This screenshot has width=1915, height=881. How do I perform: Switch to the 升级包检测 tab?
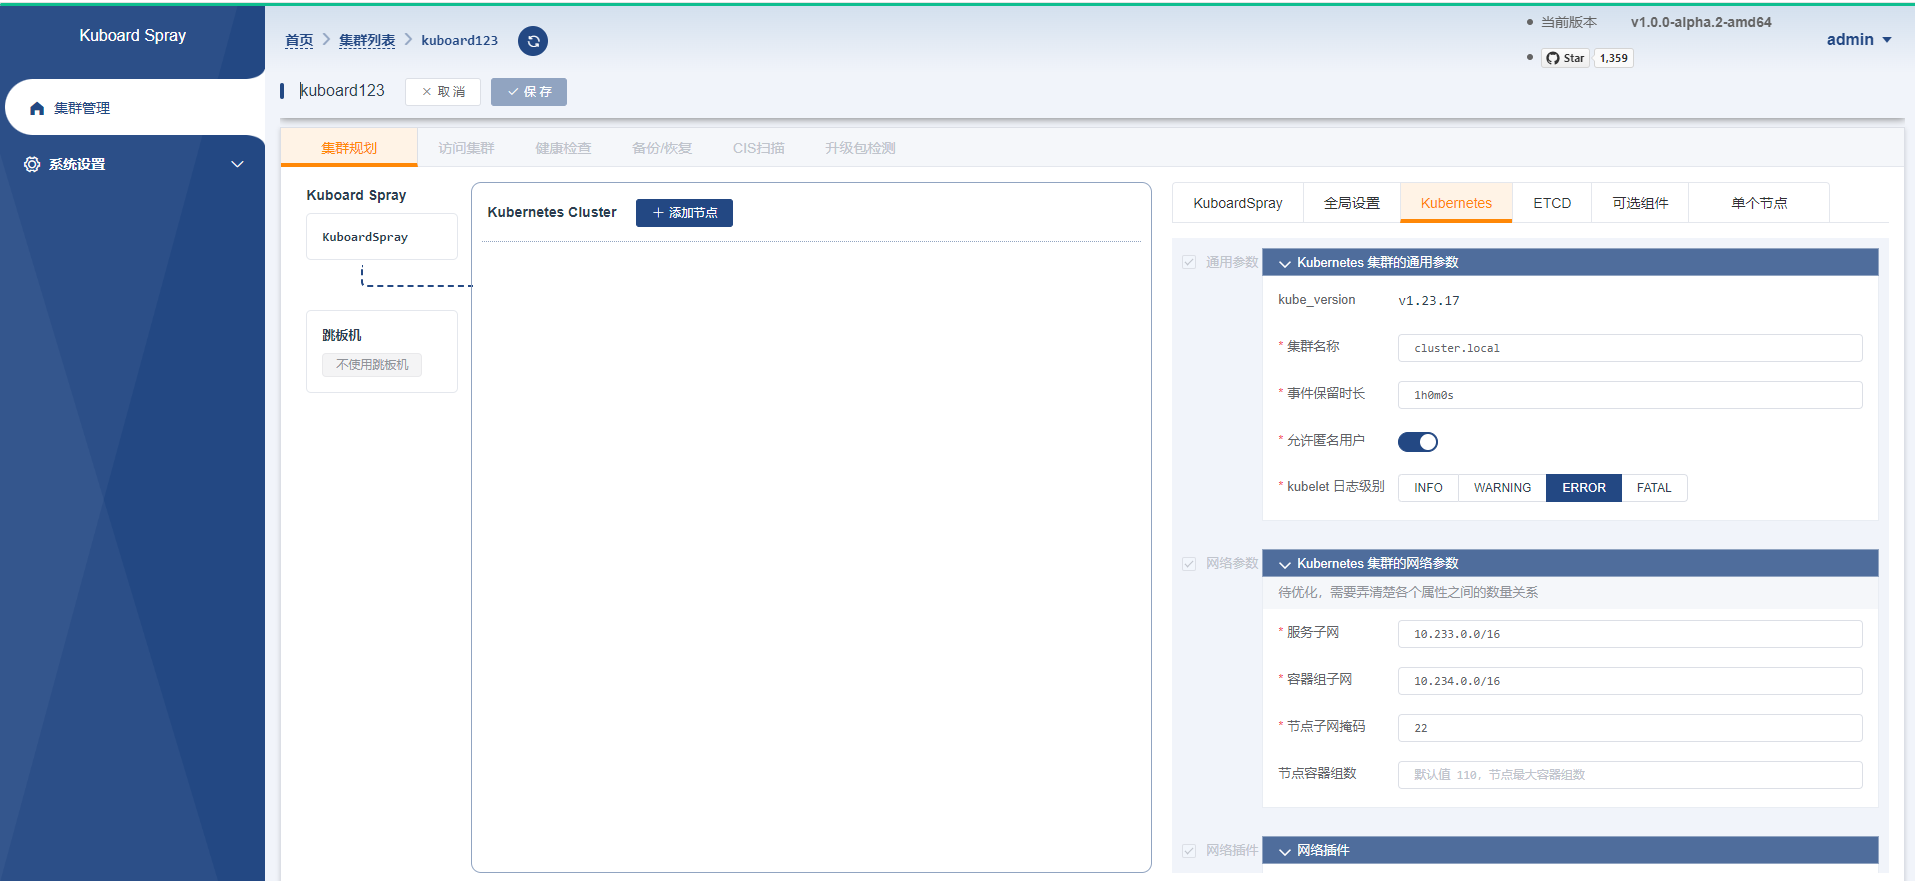(x=860, y=148)
